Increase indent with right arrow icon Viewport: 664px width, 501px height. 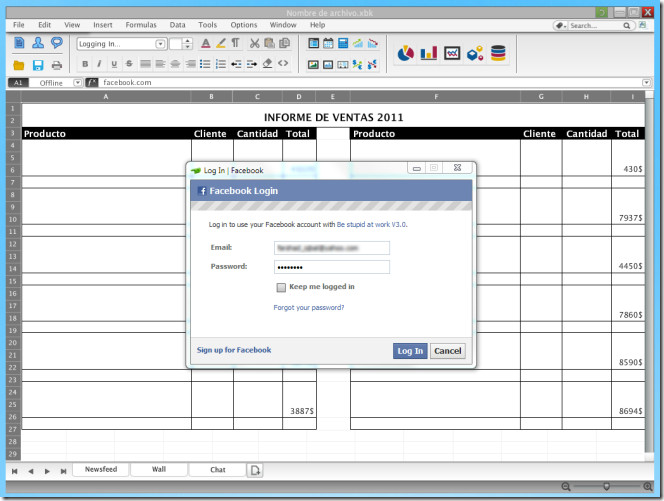[x=252, y=64]
